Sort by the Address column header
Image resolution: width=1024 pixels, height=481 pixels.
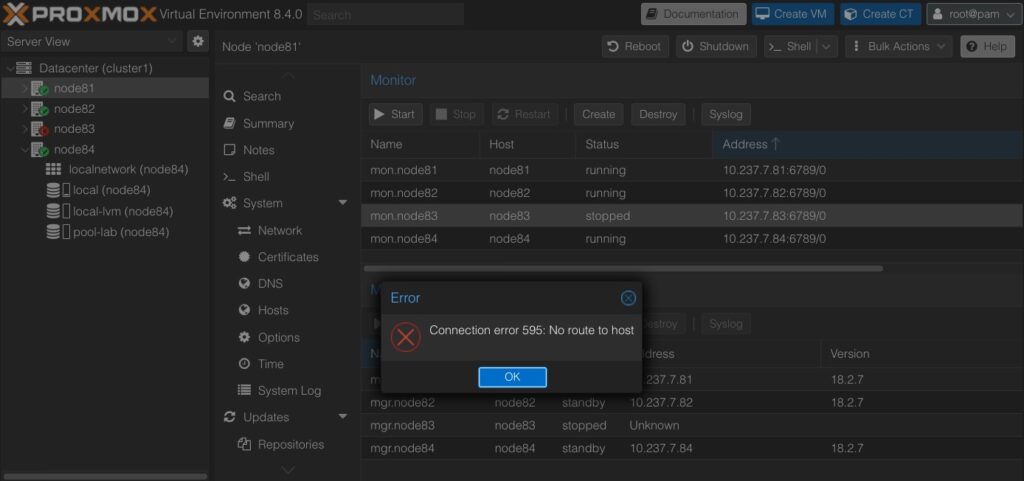(868, 144)
